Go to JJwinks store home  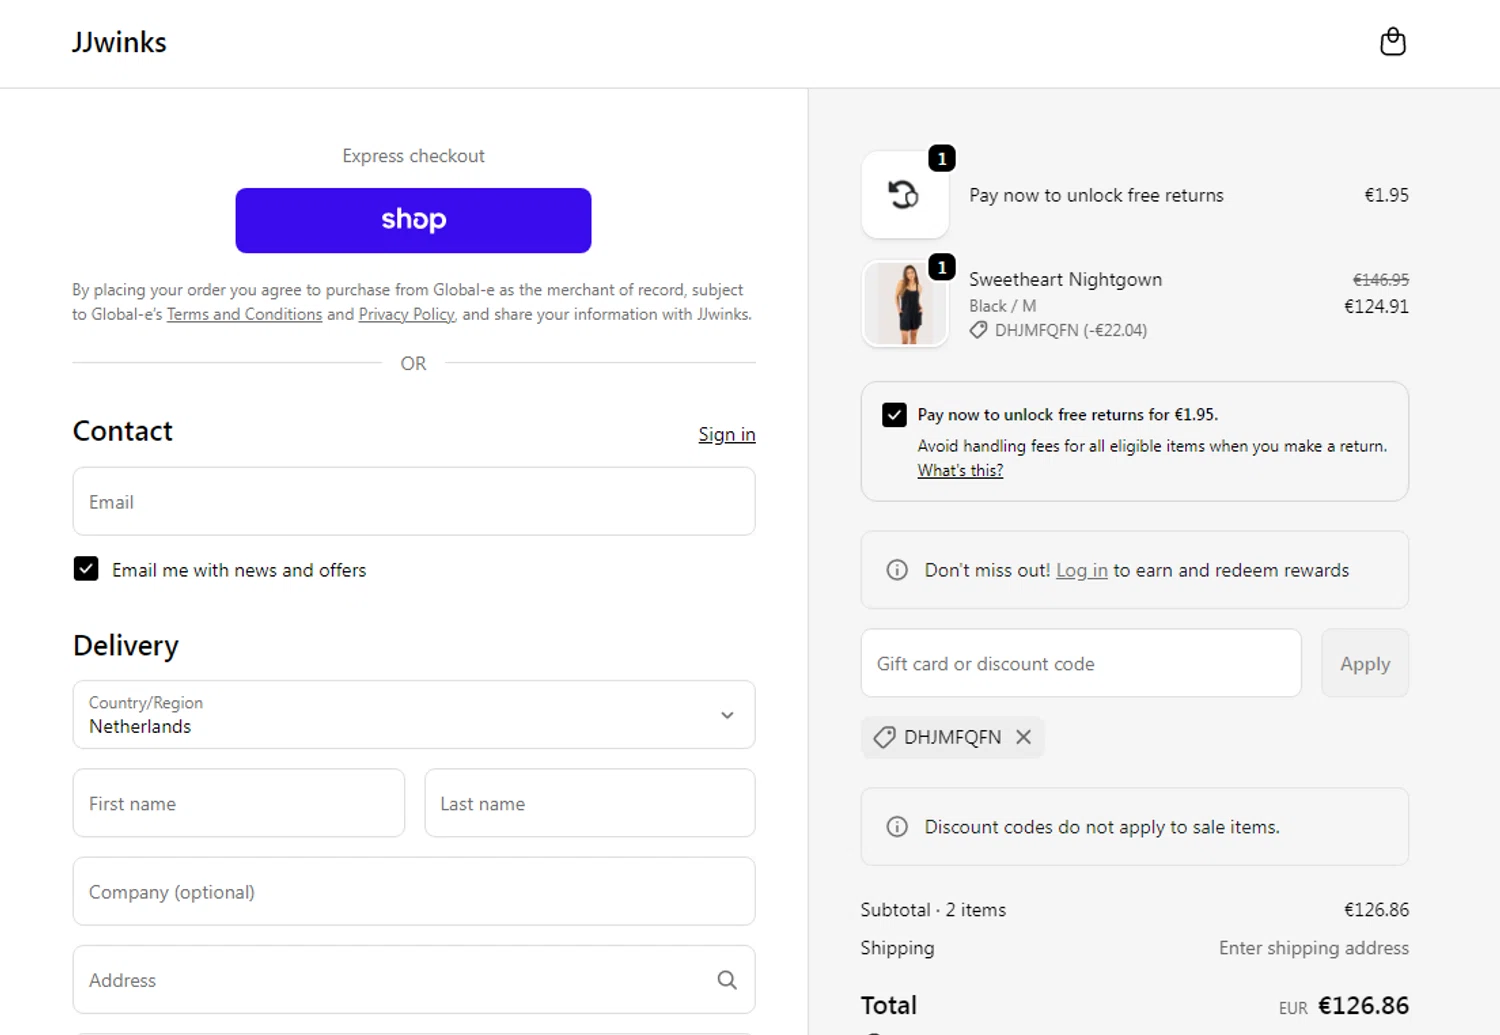pyautogui.click(x=119, y=42)
